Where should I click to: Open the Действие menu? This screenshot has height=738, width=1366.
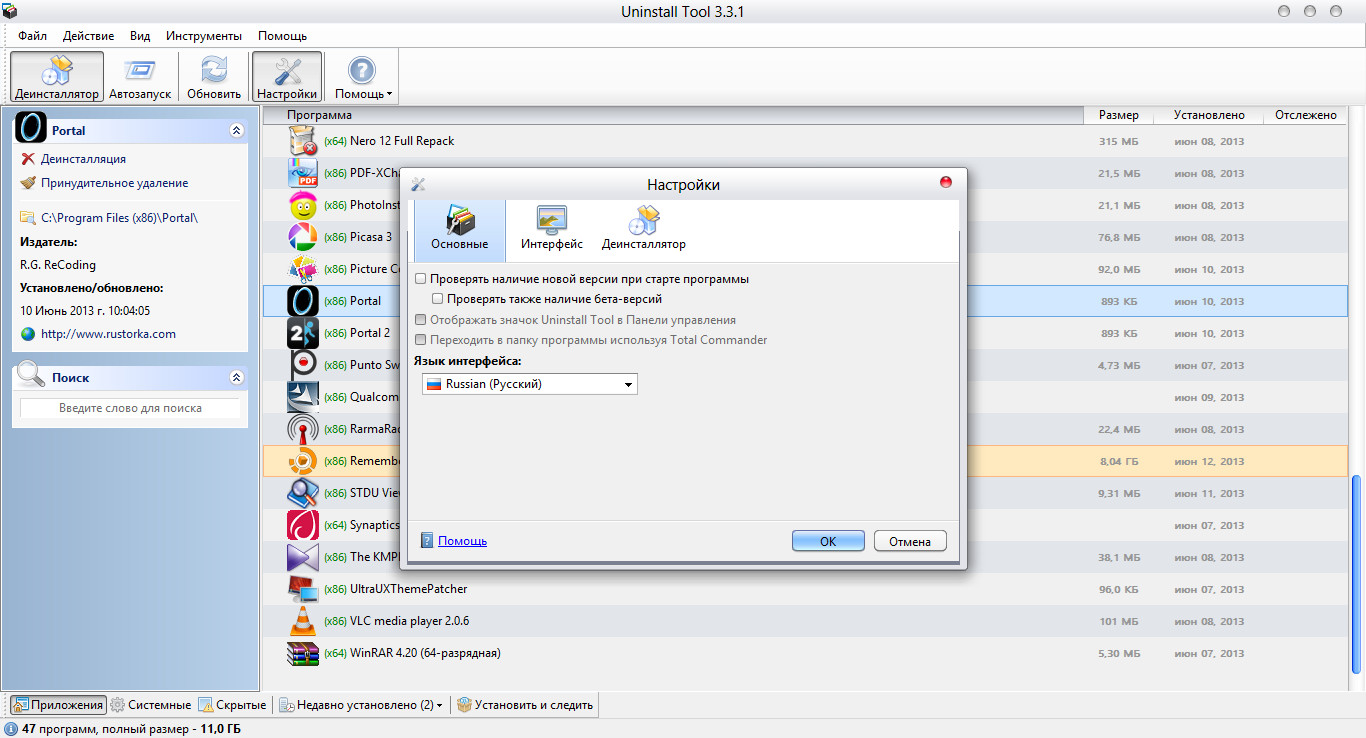click(88, 35)
